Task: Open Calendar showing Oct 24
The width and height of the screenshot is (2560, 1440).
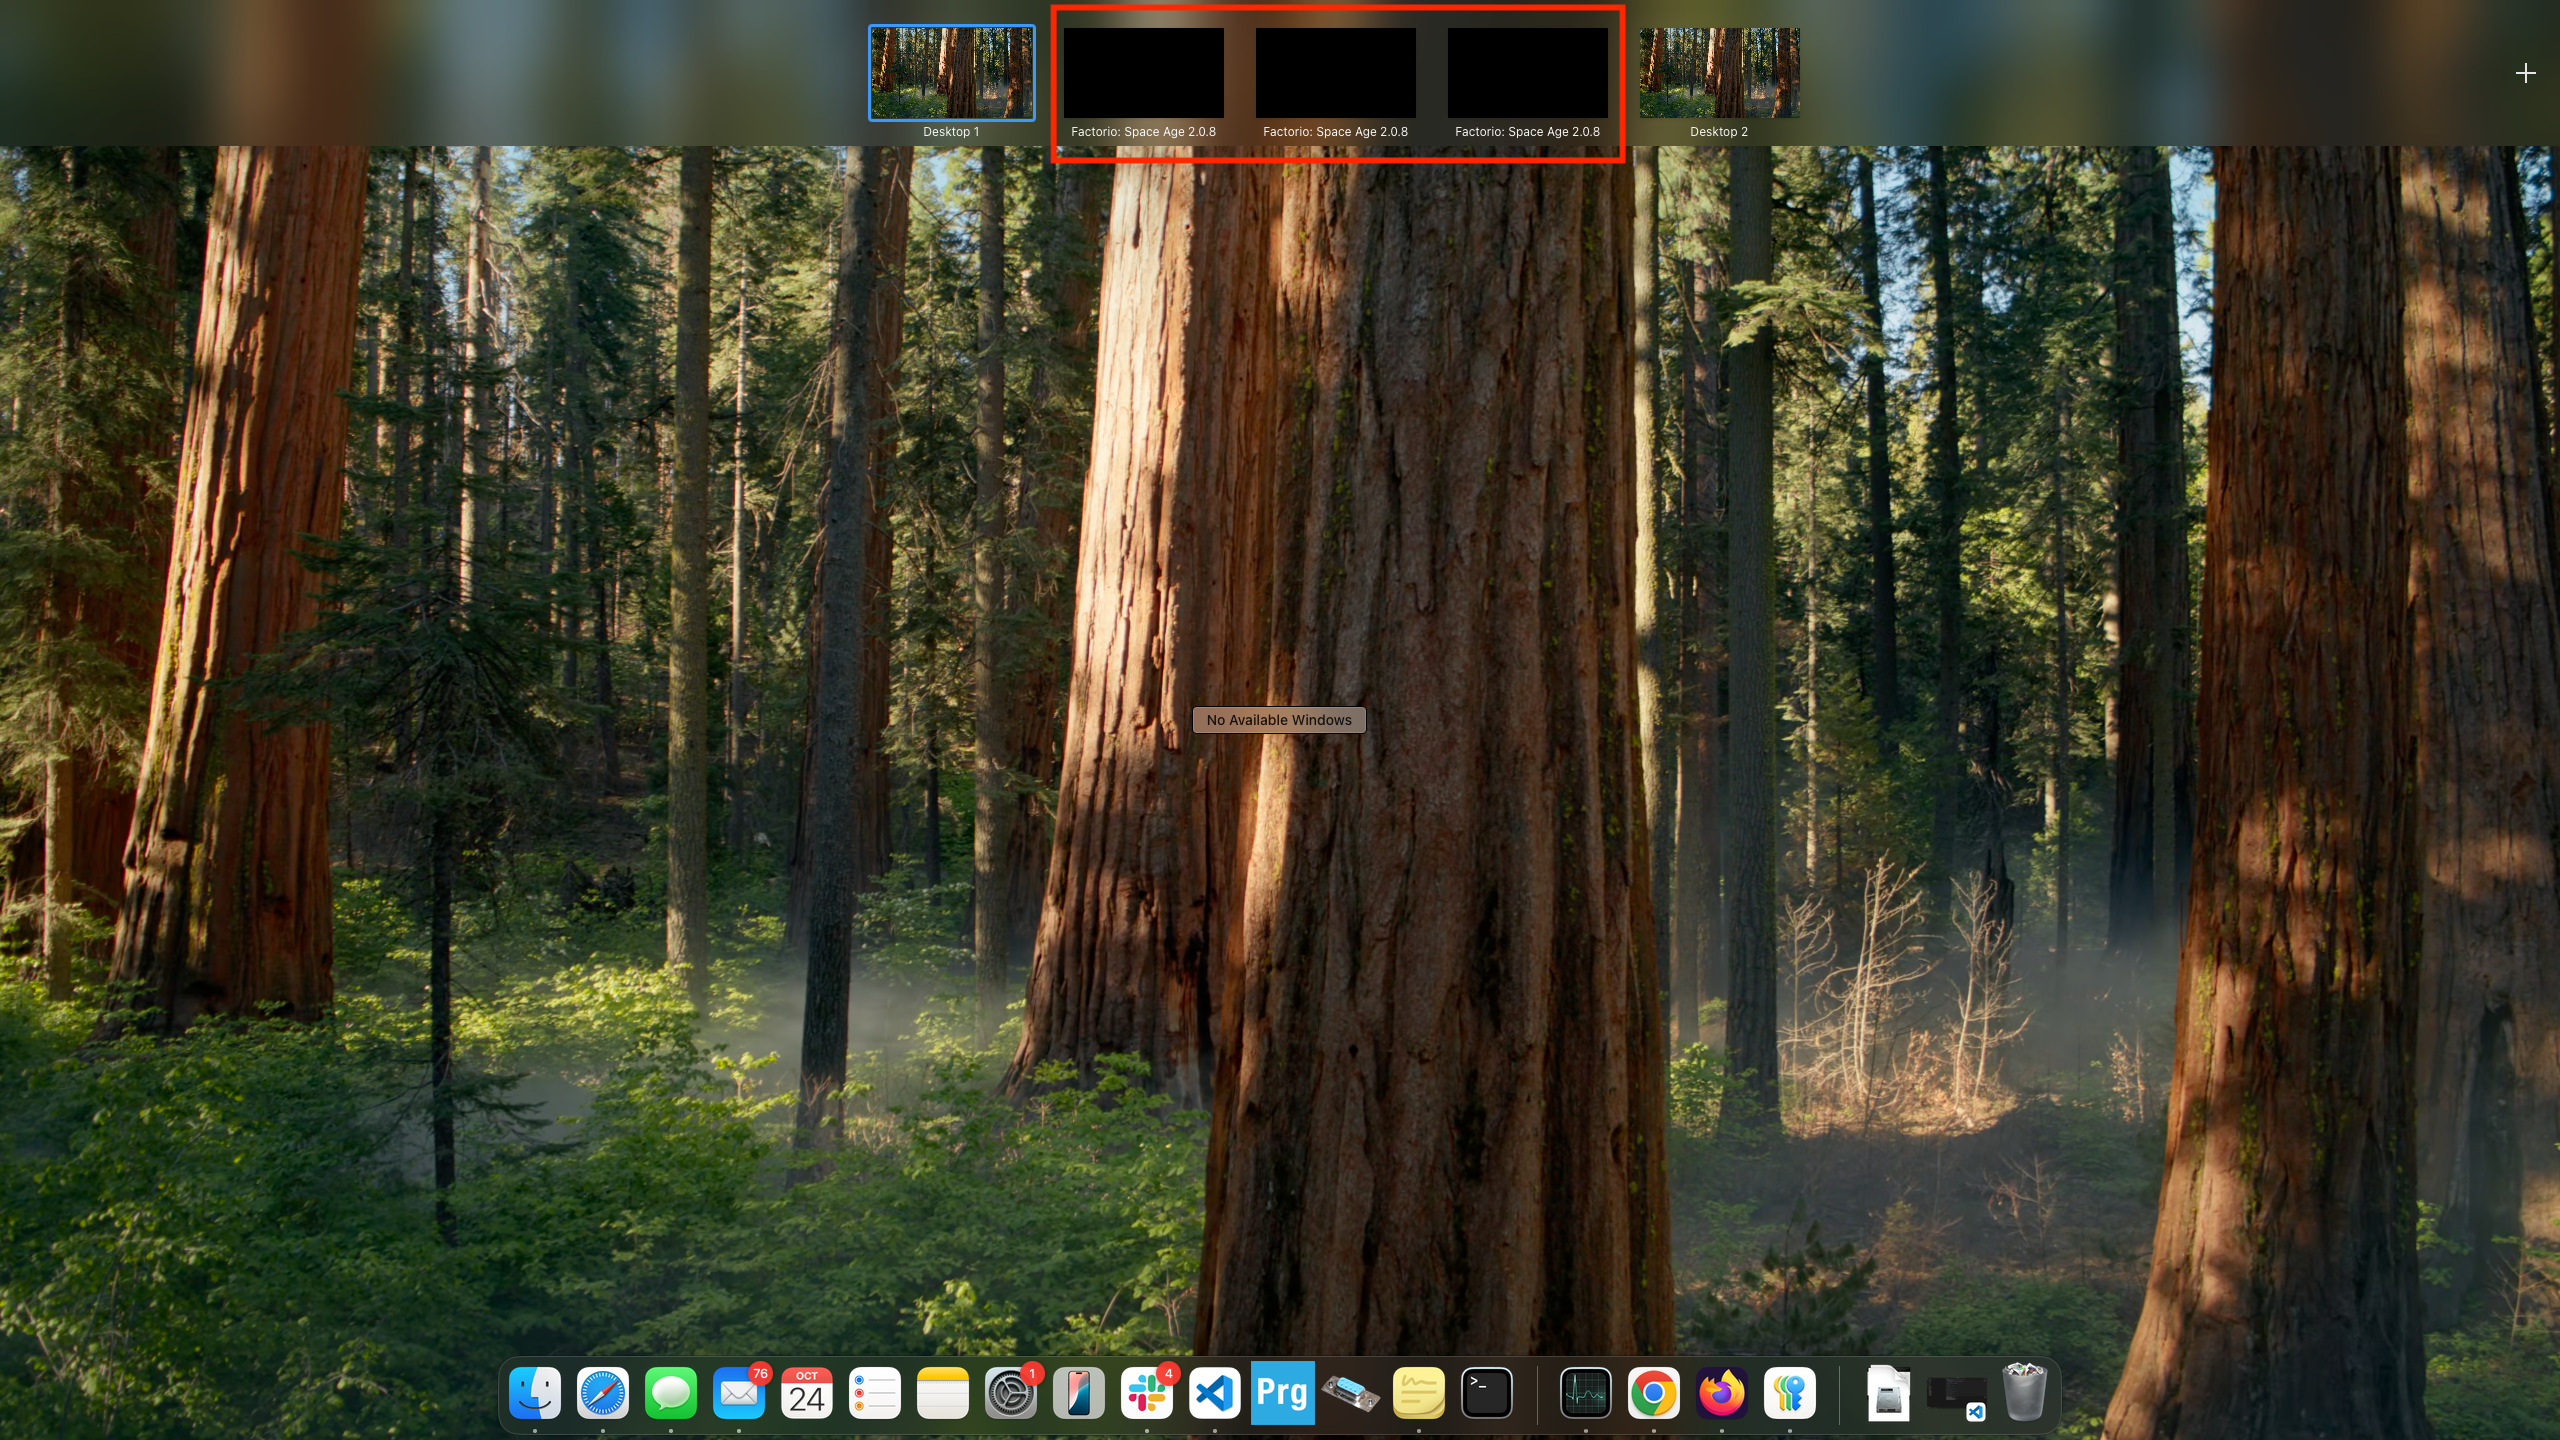Action: pyautogui.click(x=807, y=1393)
